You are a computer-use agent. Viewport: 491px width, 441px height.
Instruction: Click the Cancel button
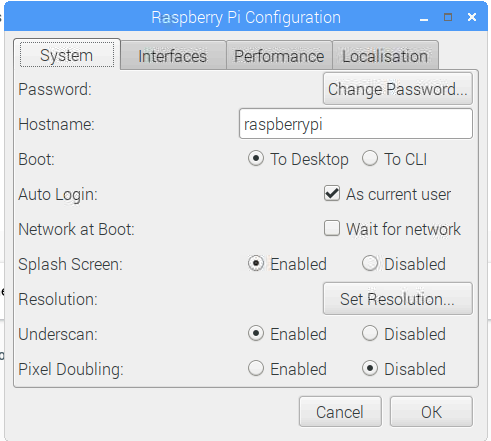(340, 412)
